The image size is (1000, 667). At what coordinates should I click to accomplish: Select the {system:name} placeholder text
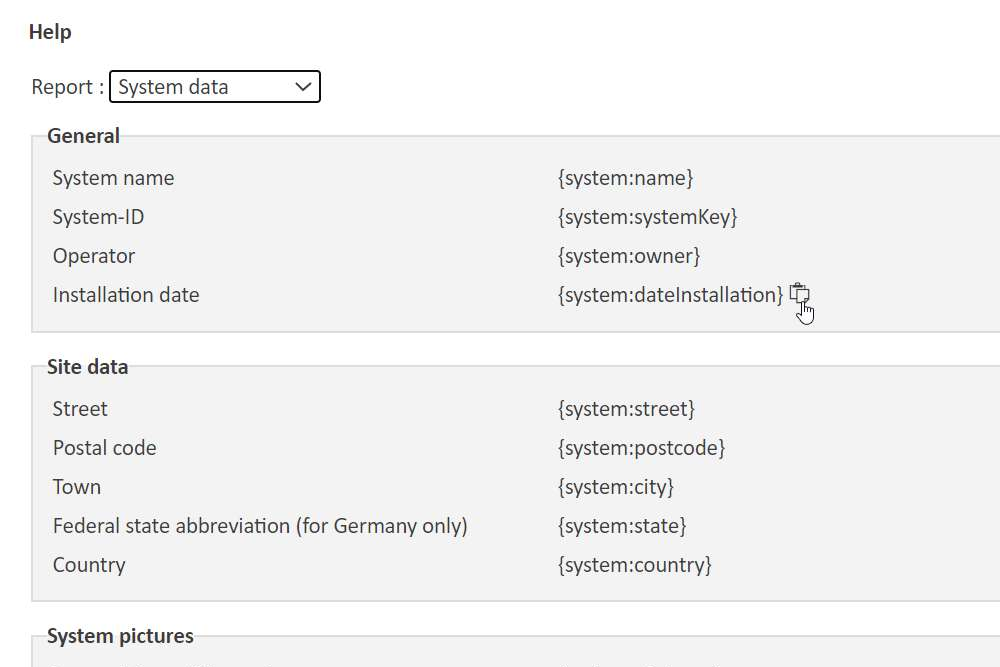pos(625,178)
